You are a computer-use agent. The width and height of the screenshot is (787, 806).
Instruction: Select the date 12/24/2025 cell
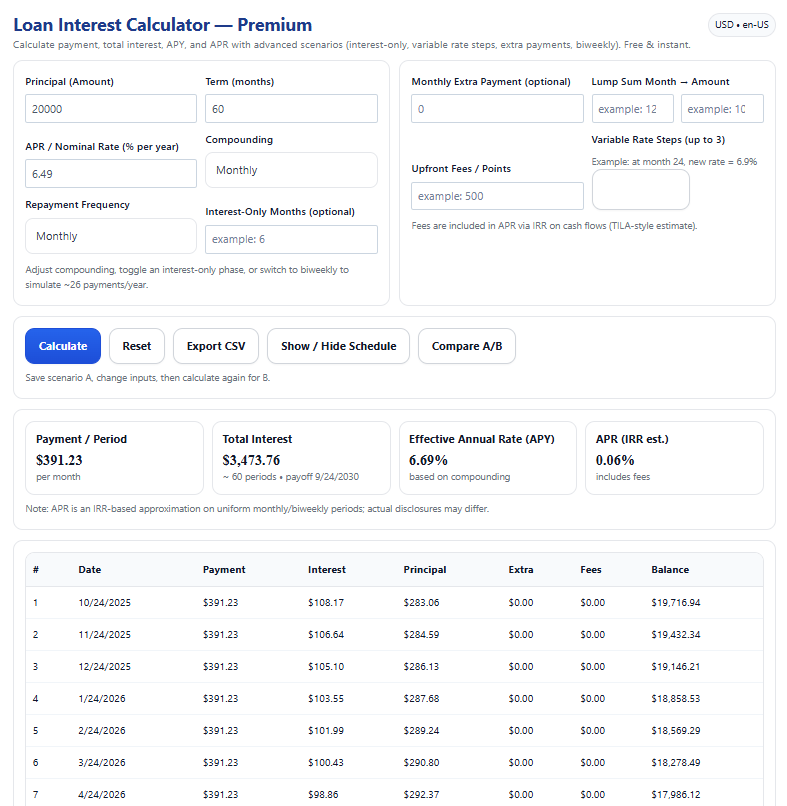[104, 666]
